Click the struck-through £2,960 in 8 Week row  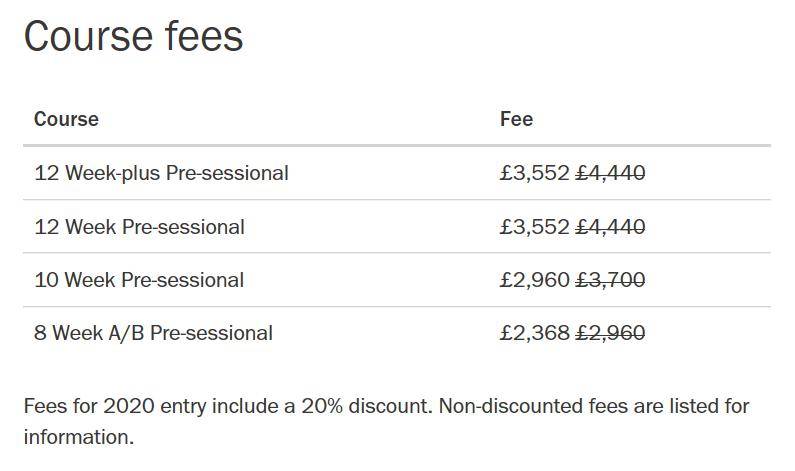click(611, 333)
